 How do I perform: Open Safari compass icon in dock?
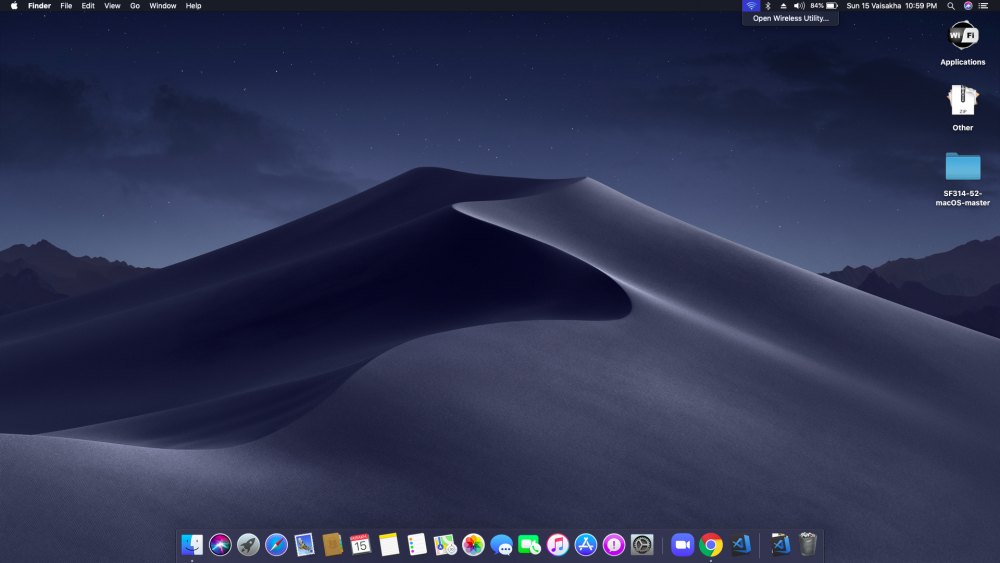276,545
